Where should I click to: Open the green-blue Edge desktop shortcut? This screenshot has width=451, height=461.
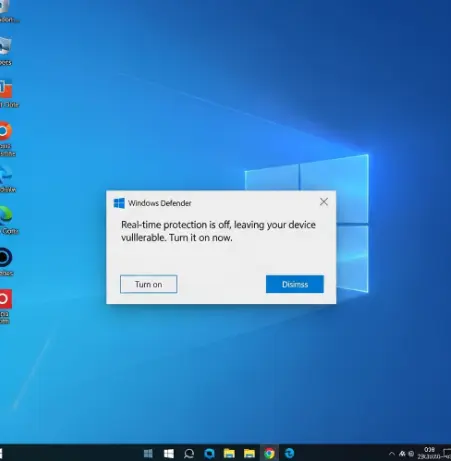(x=6, y=215)
